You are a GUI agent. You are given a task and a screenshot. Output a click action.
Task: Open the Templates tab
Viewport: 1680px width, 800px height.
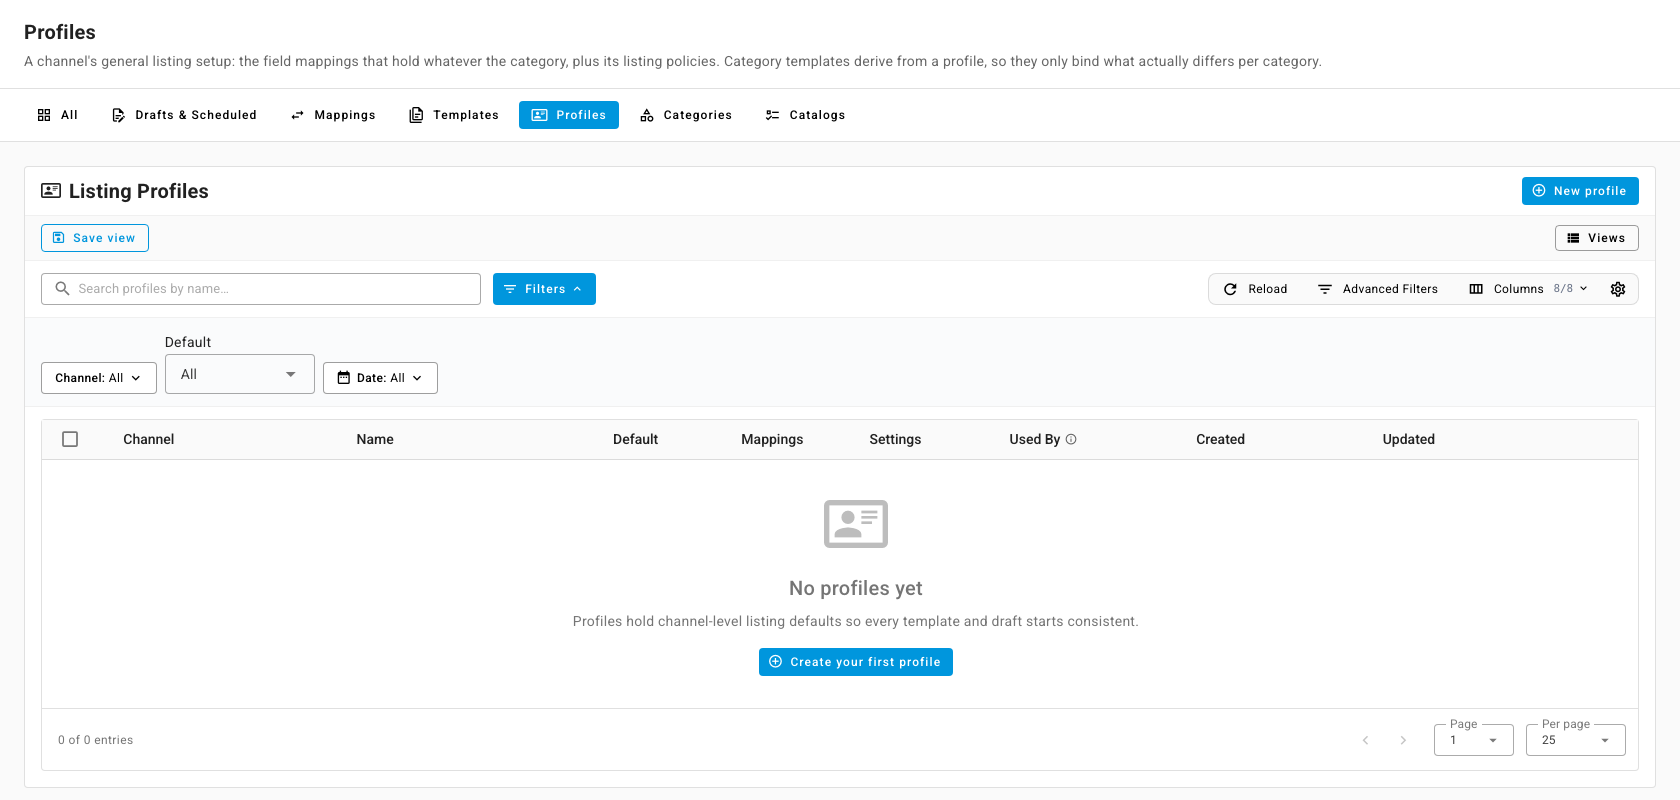click(454, 115)
